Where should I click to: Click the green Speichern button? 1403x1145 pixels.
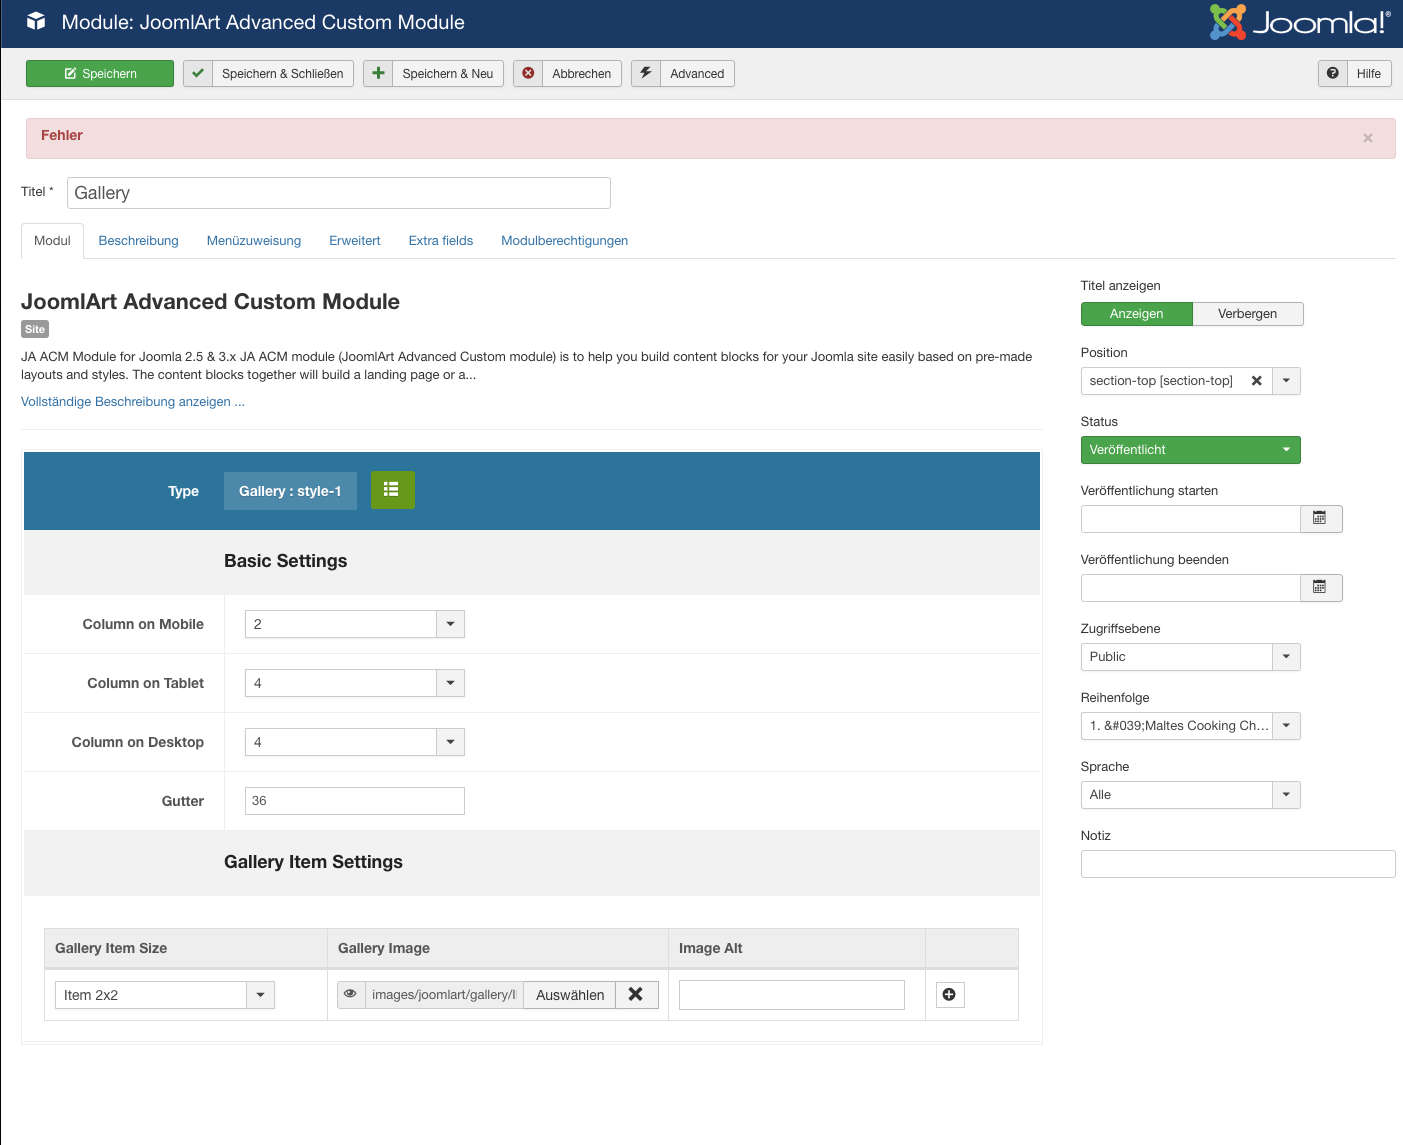coord(100,74)
